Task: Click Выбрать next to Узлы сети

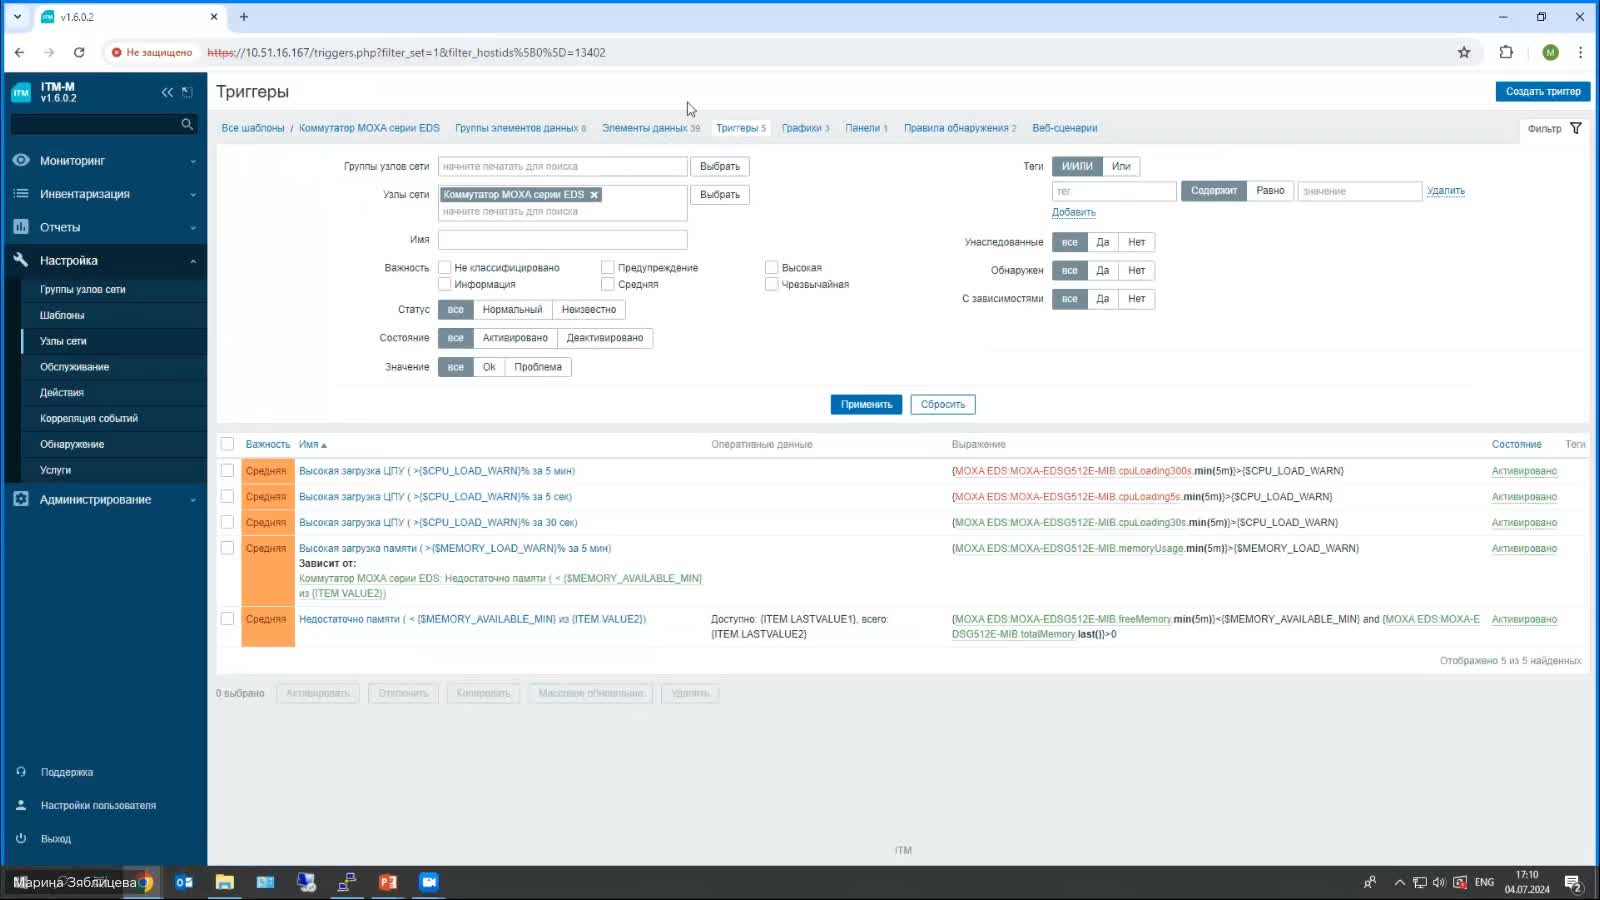Action: click(x=720, y=195)
